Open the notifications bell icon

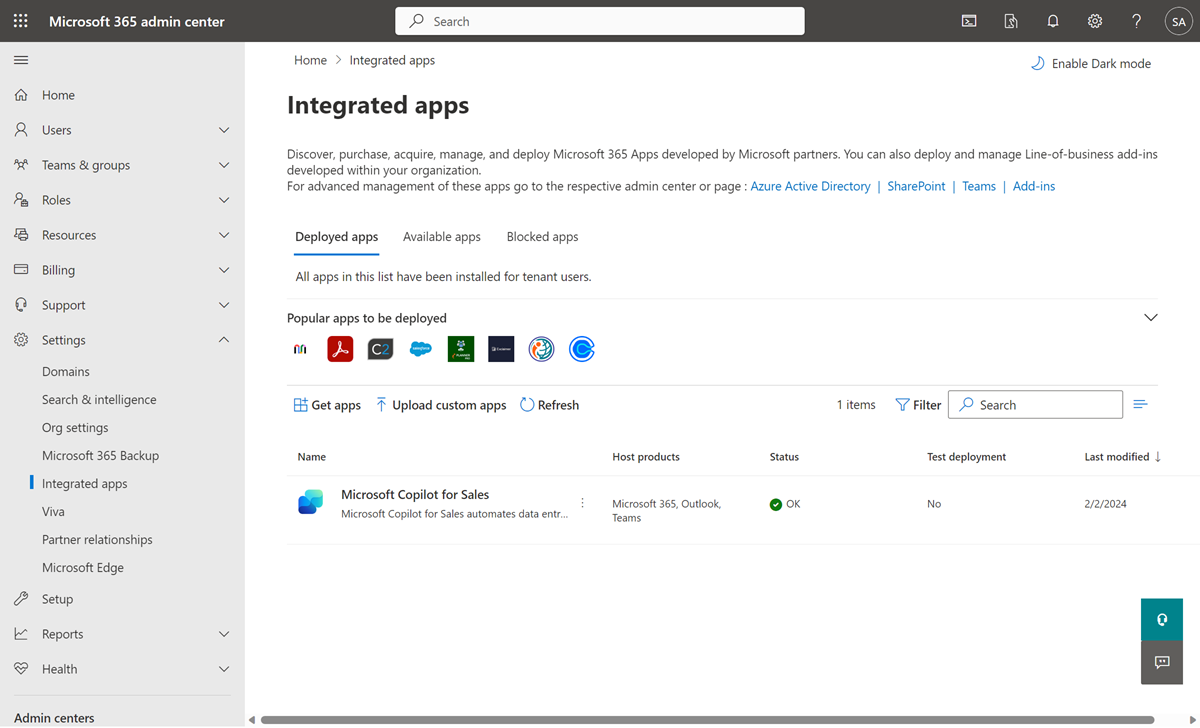click(1052, 20)
